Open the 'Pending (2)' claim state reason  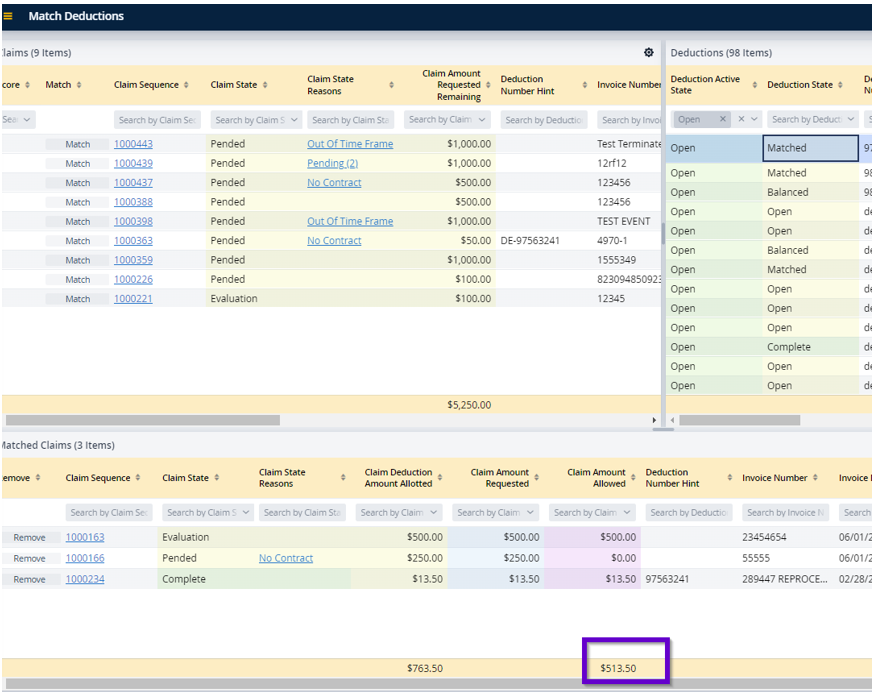coord(332,164)
